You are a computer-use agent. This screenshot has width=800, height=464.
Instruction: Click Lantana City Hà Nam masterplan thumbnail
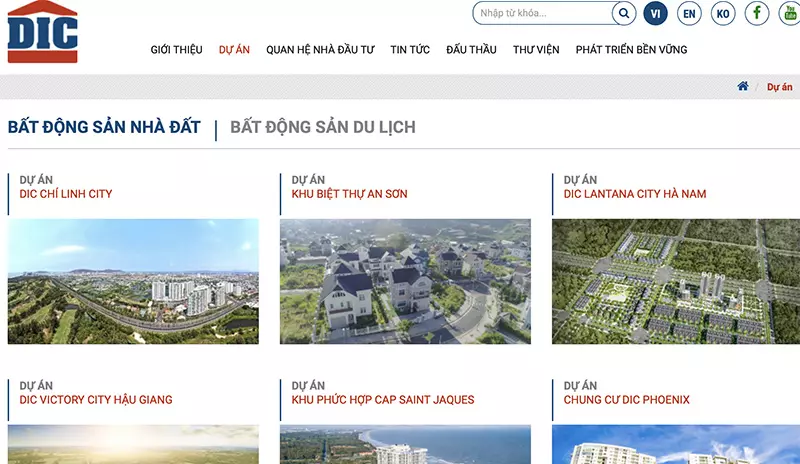676,281
